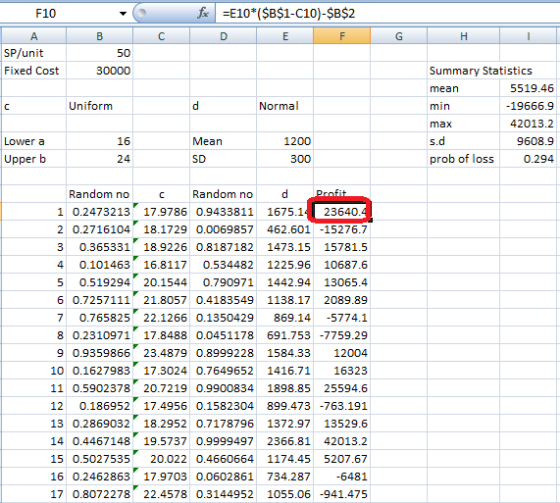This screenshot has width=560, height=503.
Task: Select the Summary Statistics heading cell
Action: (480, 70)
